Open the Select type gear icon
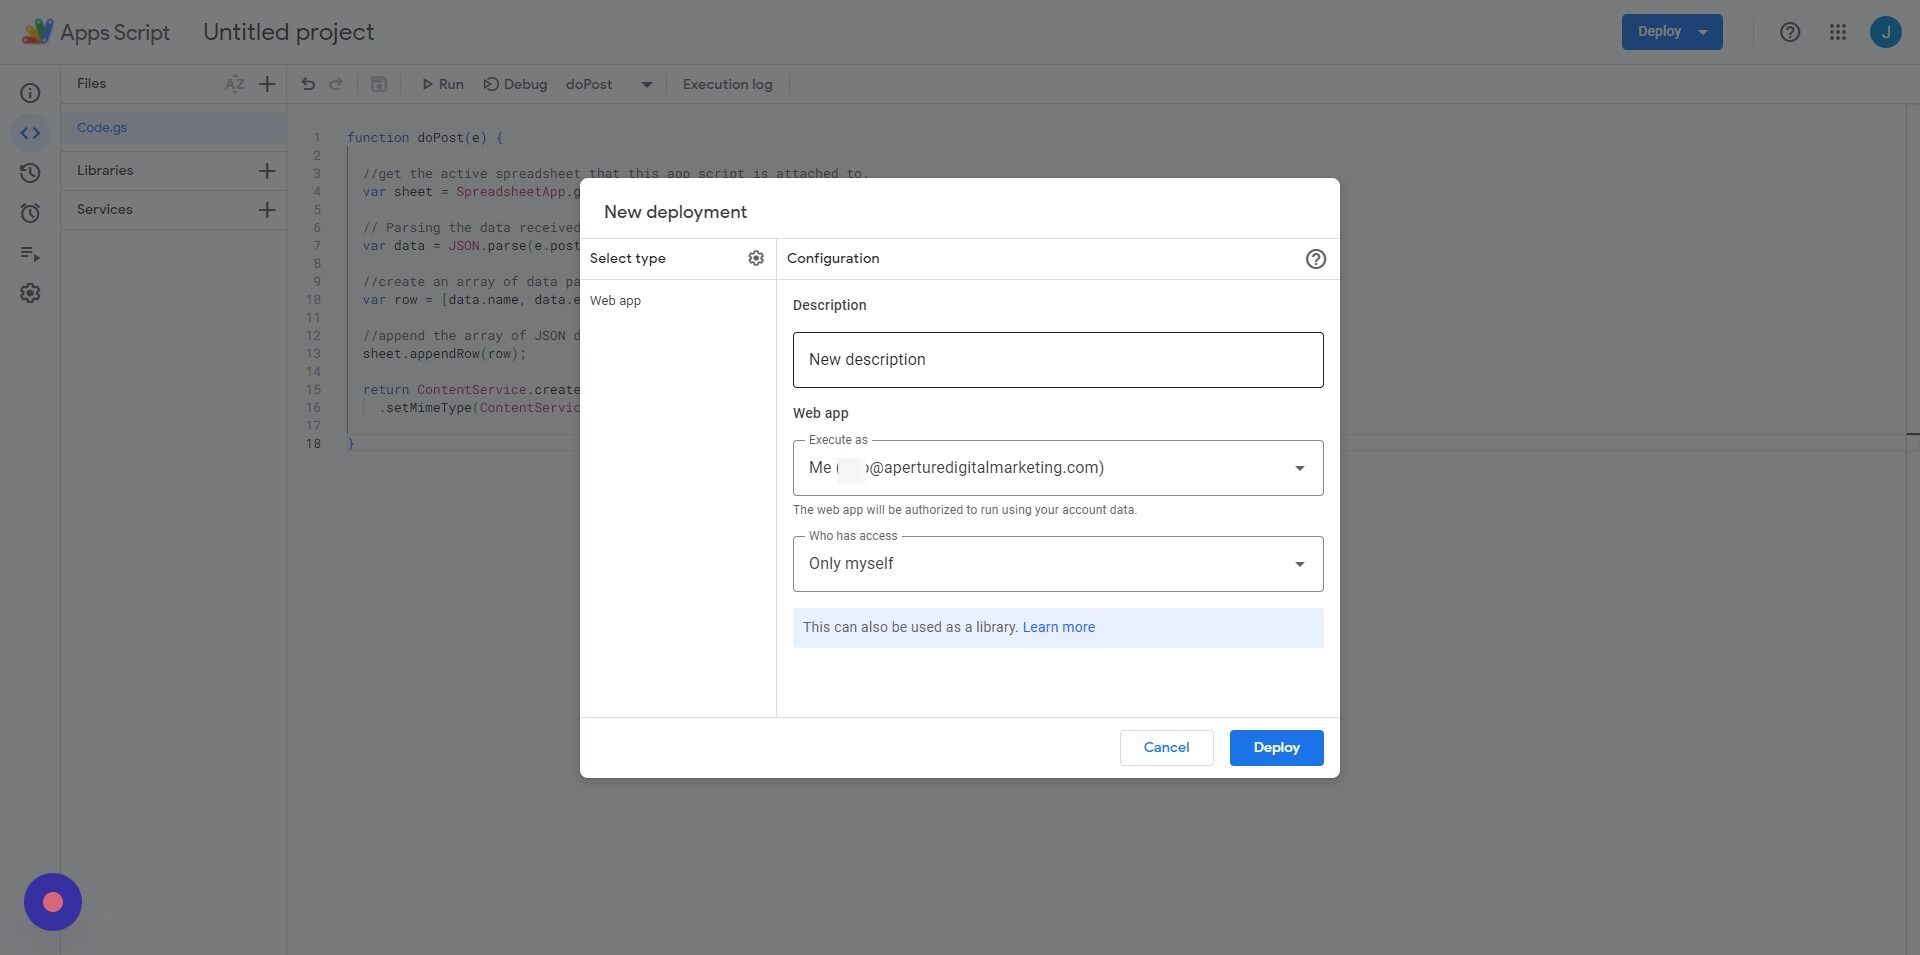This screenshot has width=1920, height=955. coord(756,258)
